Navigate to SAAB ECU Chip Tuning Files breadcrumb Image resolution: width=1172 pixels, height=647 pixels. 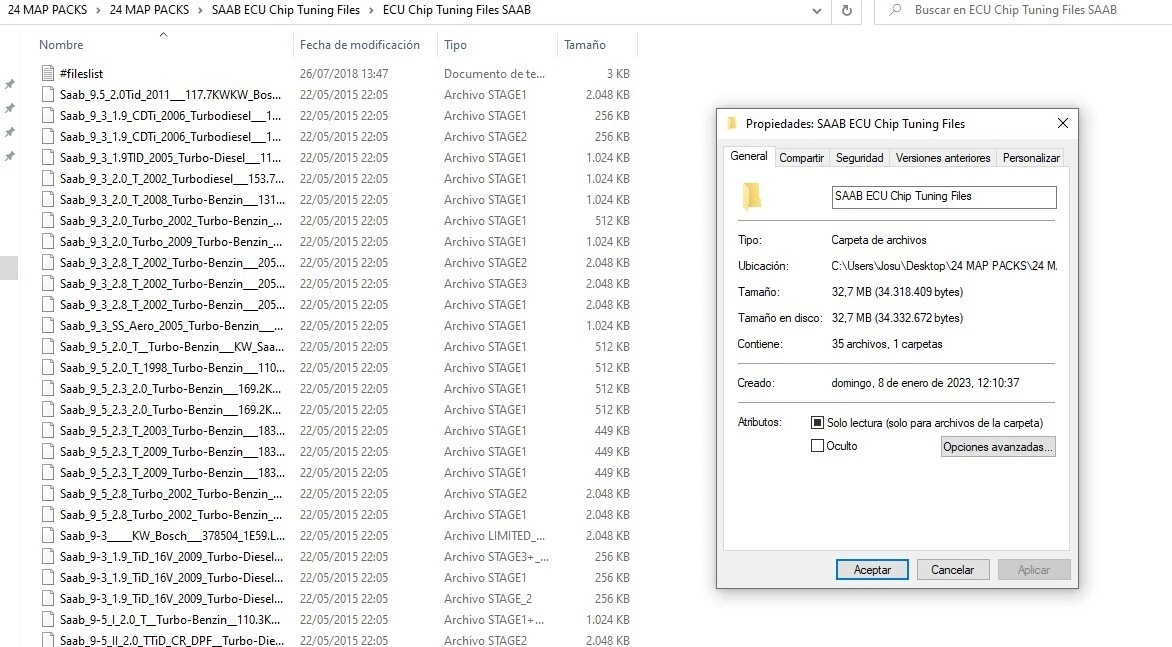coord(286,10)
